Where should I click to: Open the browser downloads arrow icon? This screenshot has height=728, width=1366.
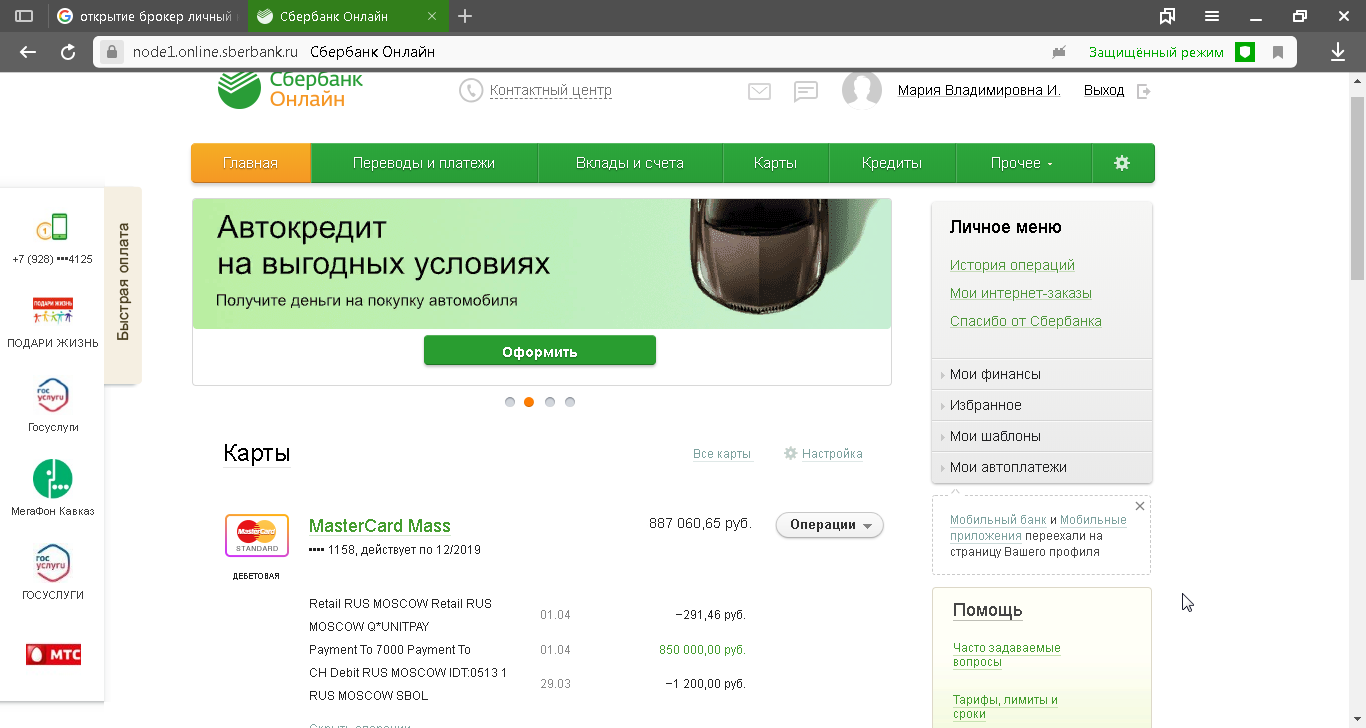1338,52
